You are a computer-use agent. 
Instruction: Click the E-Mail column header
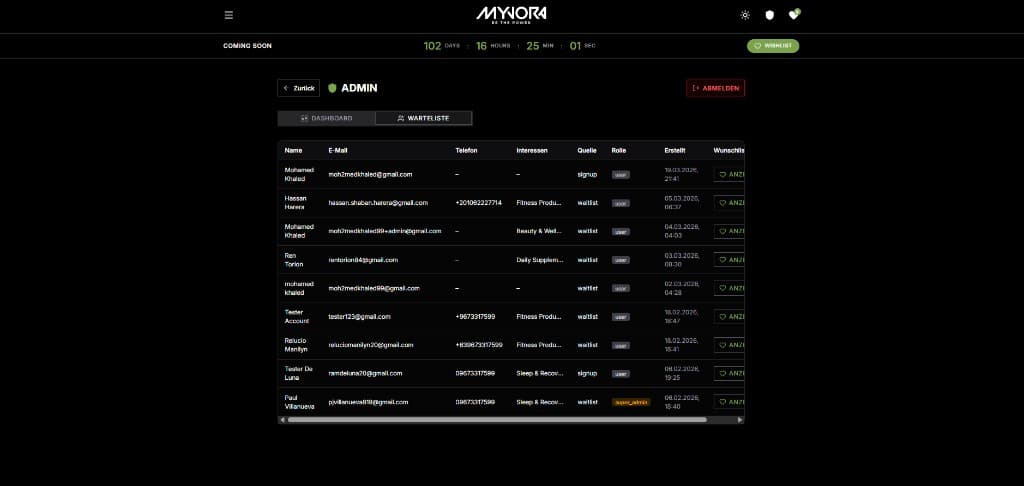point(338,150)
